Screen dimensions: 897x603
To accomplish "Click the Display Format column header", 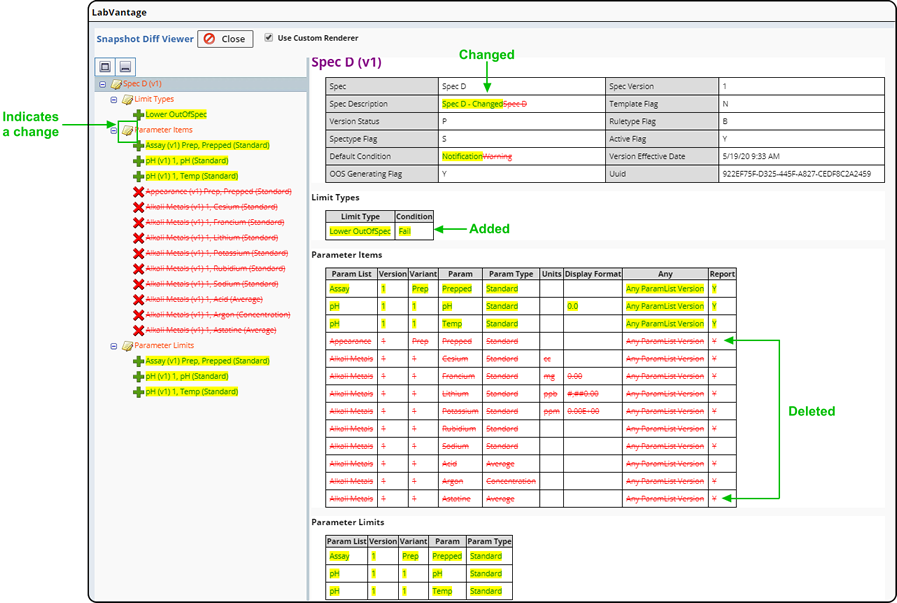I will click(x=593, y=274).
